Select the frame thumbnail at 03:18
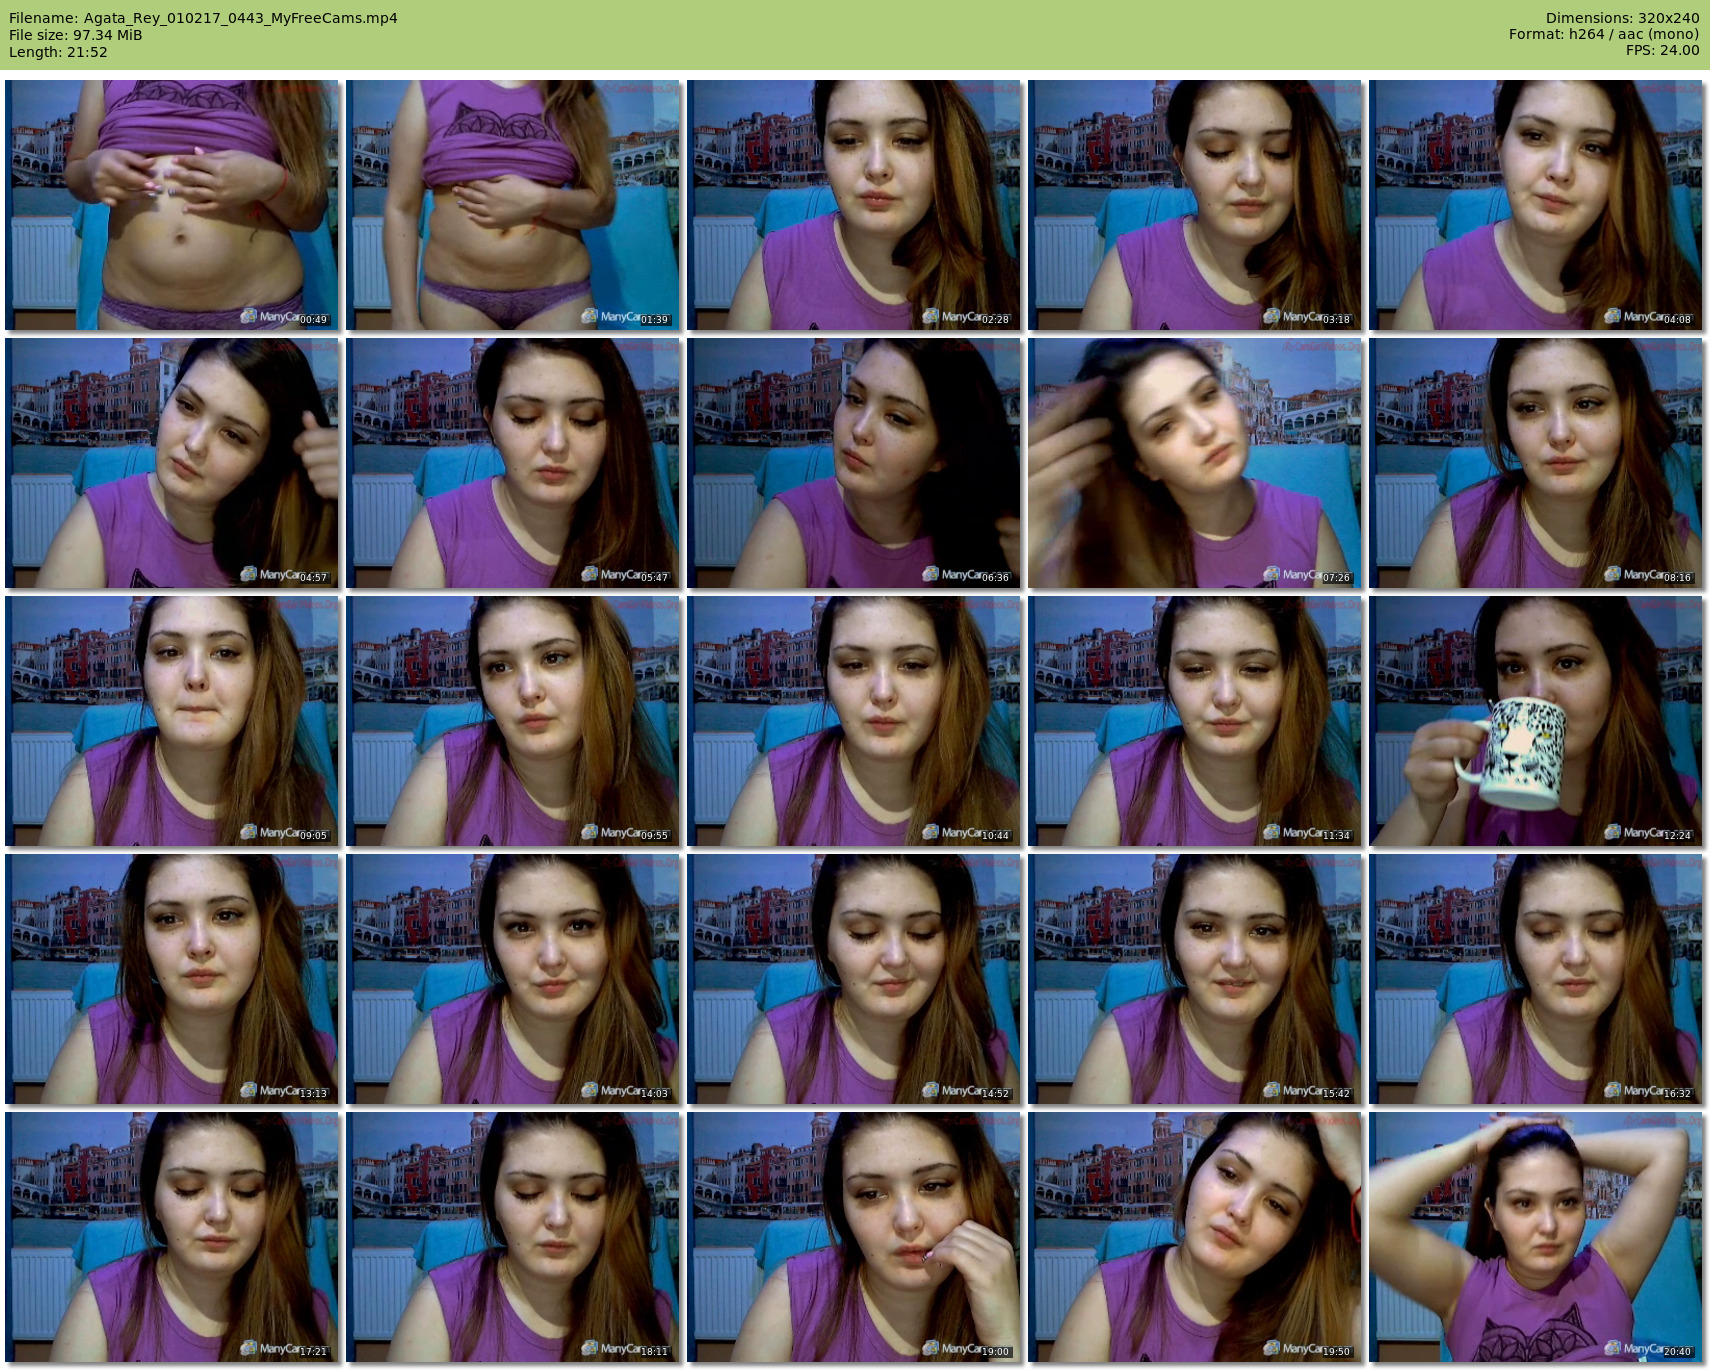The width and height of the screenshot is (1710, 1370). (1195, 205)
